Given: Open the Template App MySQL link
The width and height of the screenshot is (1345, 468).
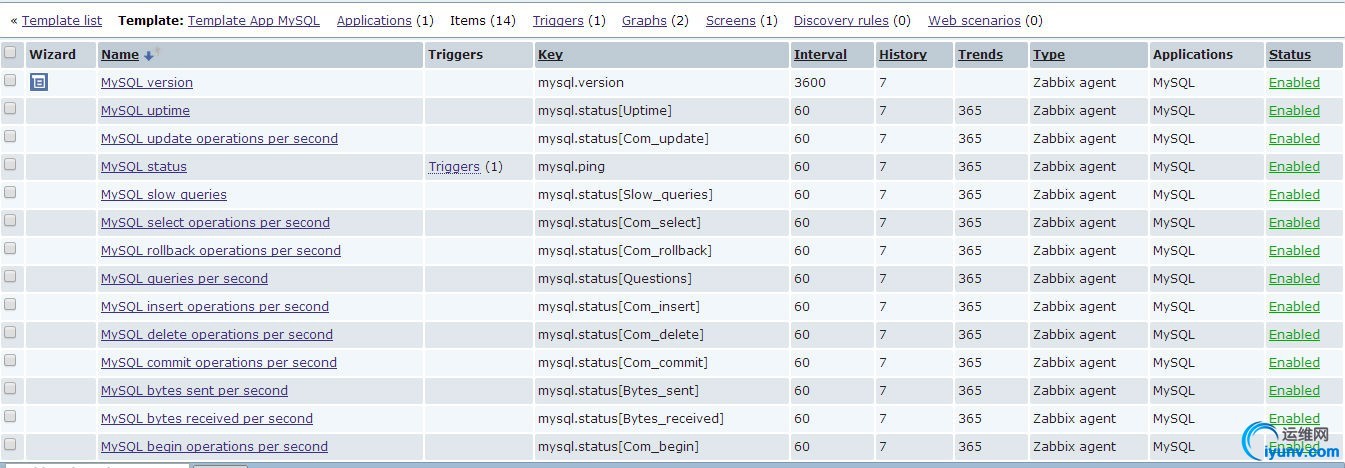Looking at the screenshot, I should point(254,20).
